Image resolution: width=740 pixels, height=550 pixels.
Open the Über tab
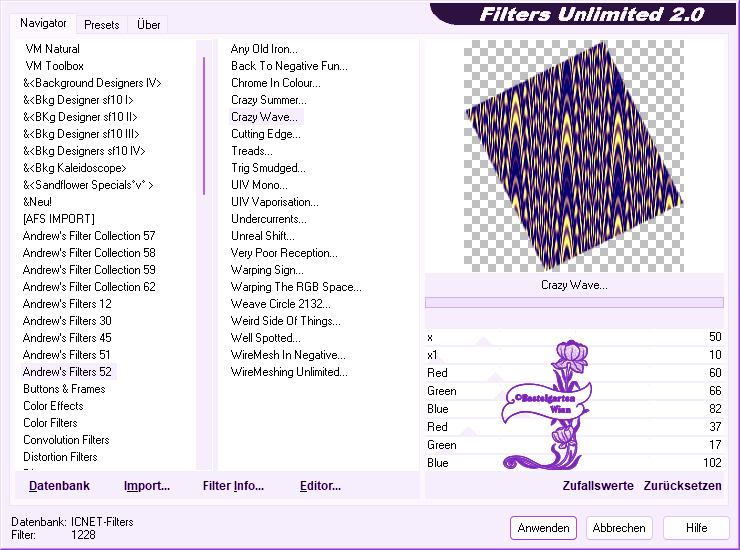tap(148, 25)
